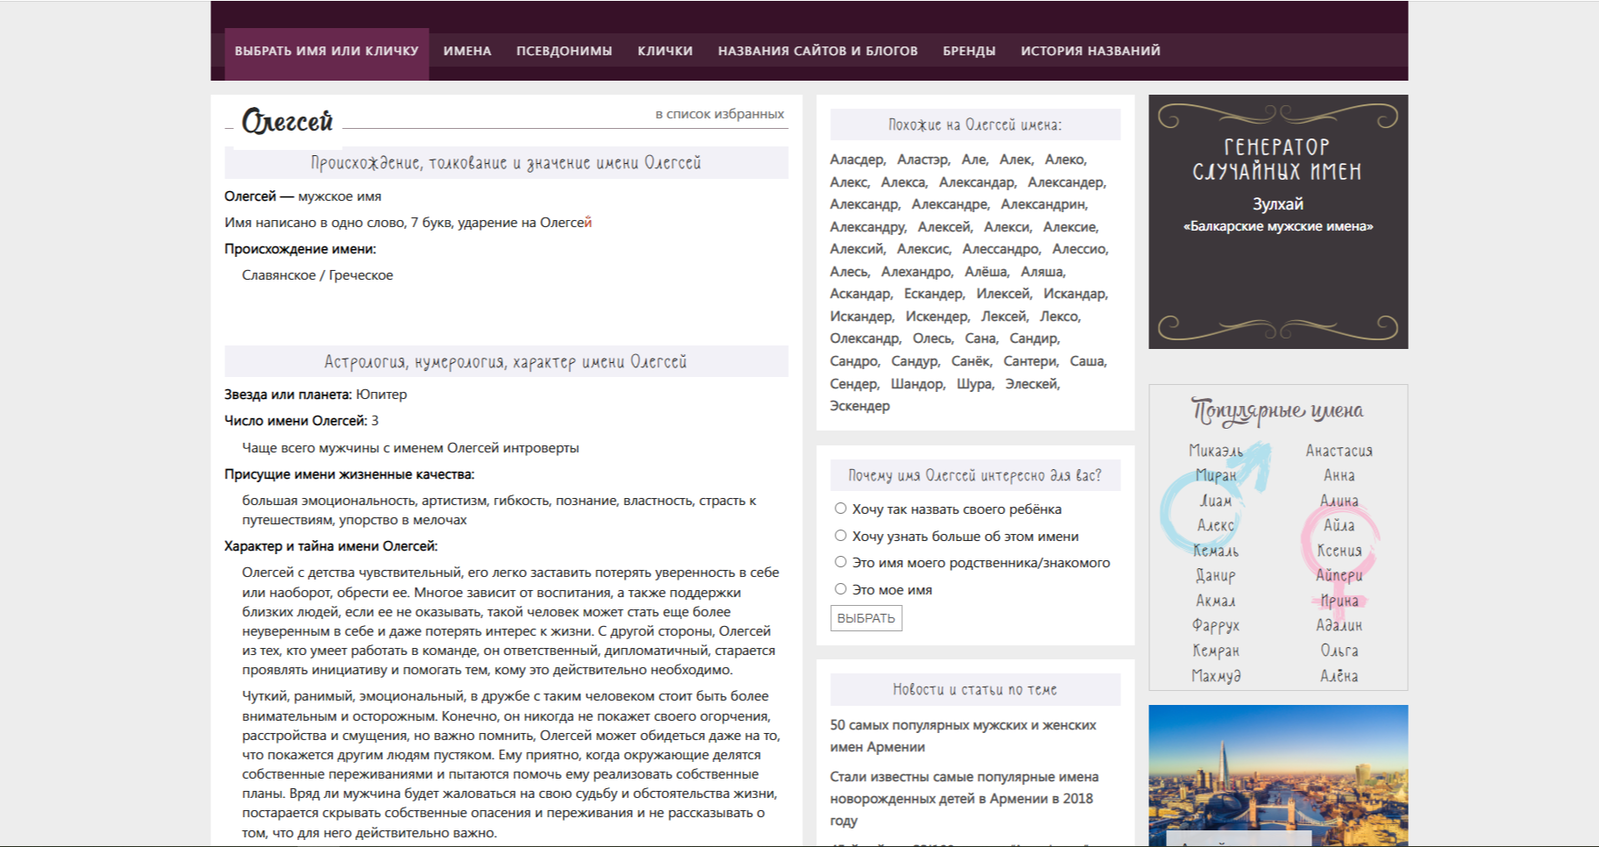Go to КЛИЧКИ section
This screenshot has height=847, width=1599.
665,51
